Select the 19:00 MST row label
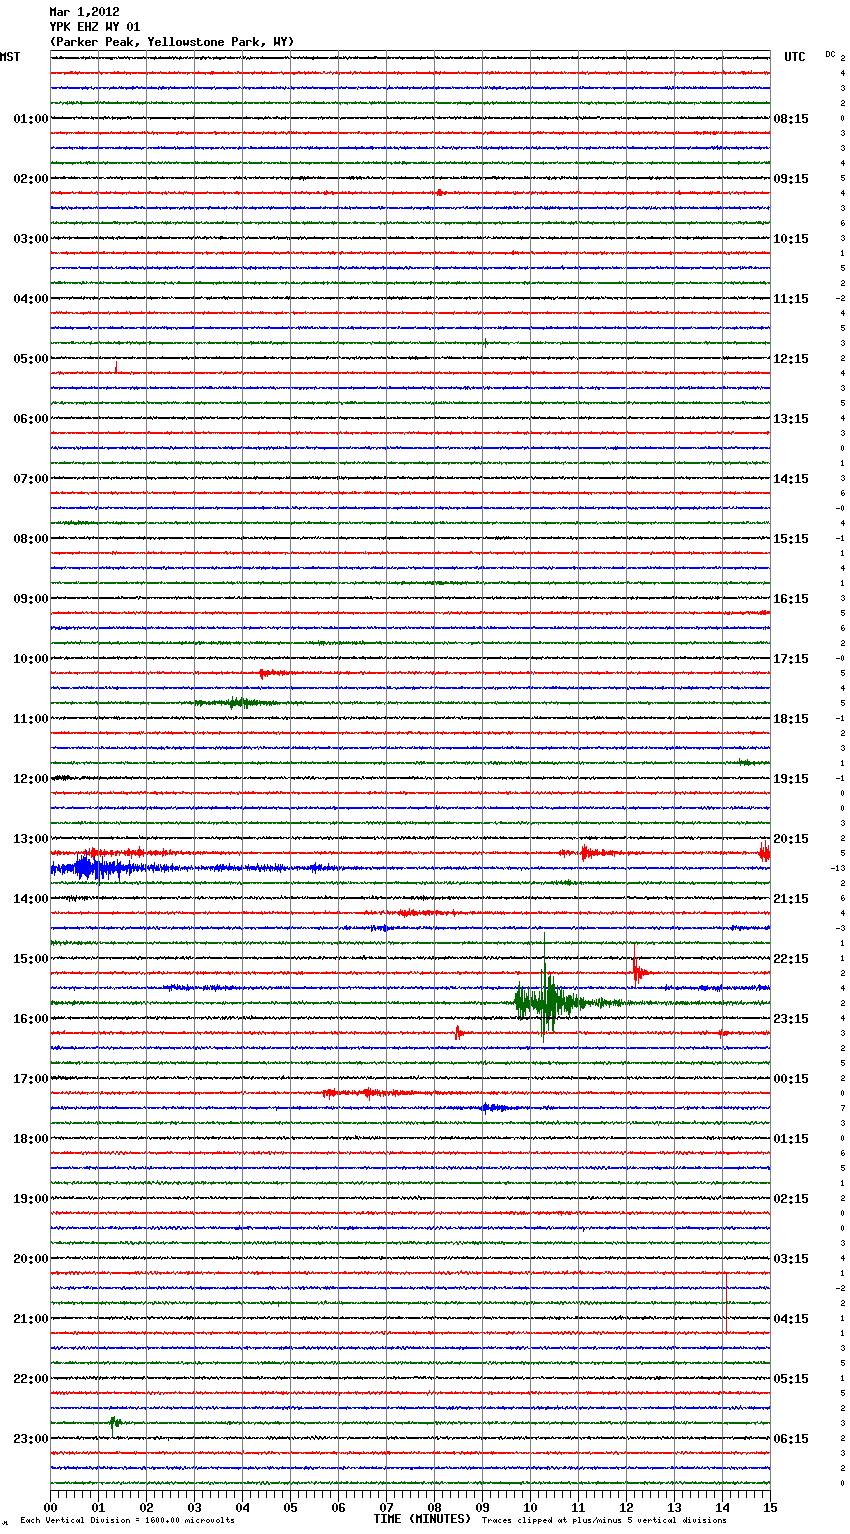 click(x=31, y=1199)
